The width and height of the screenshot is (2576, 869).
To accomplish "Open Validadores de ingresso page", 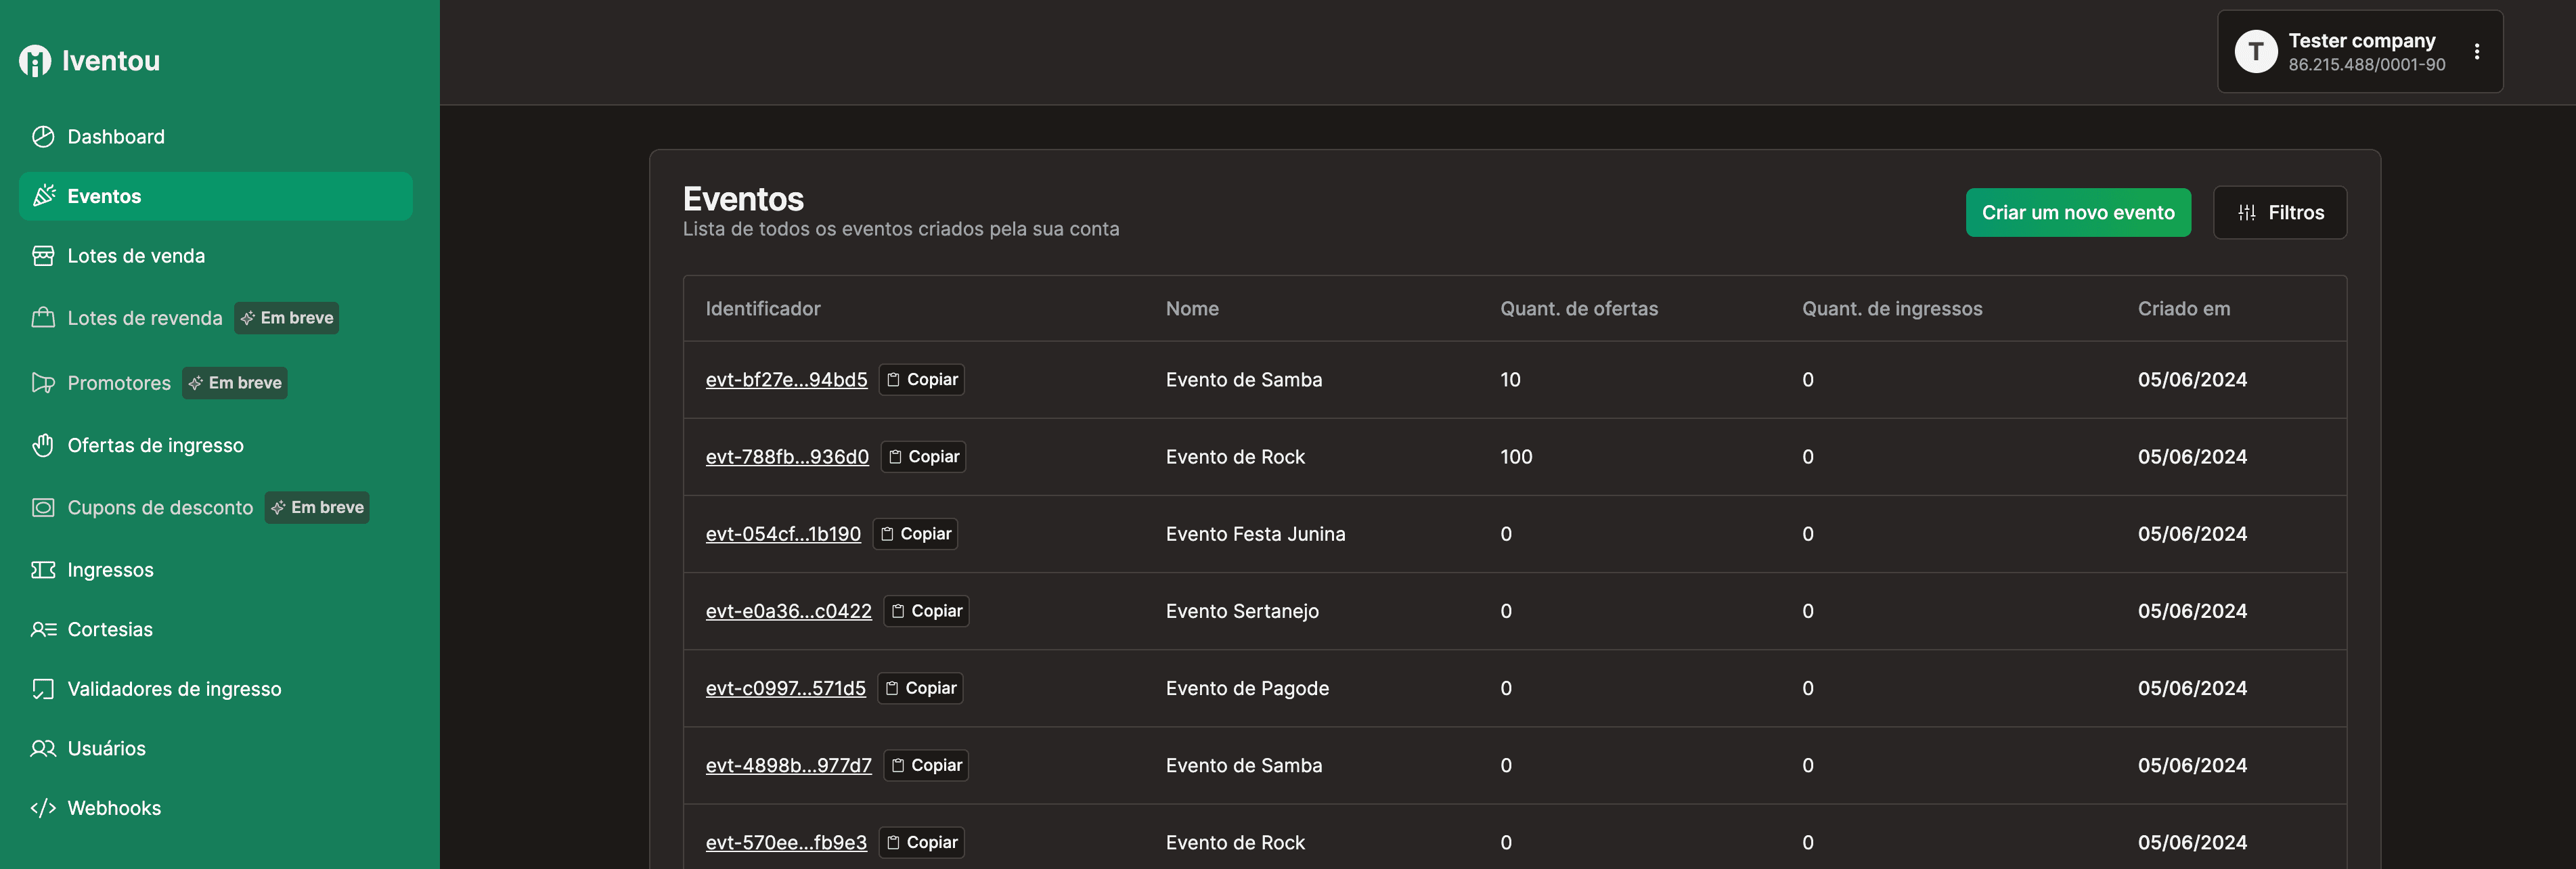I will (215, 689).
